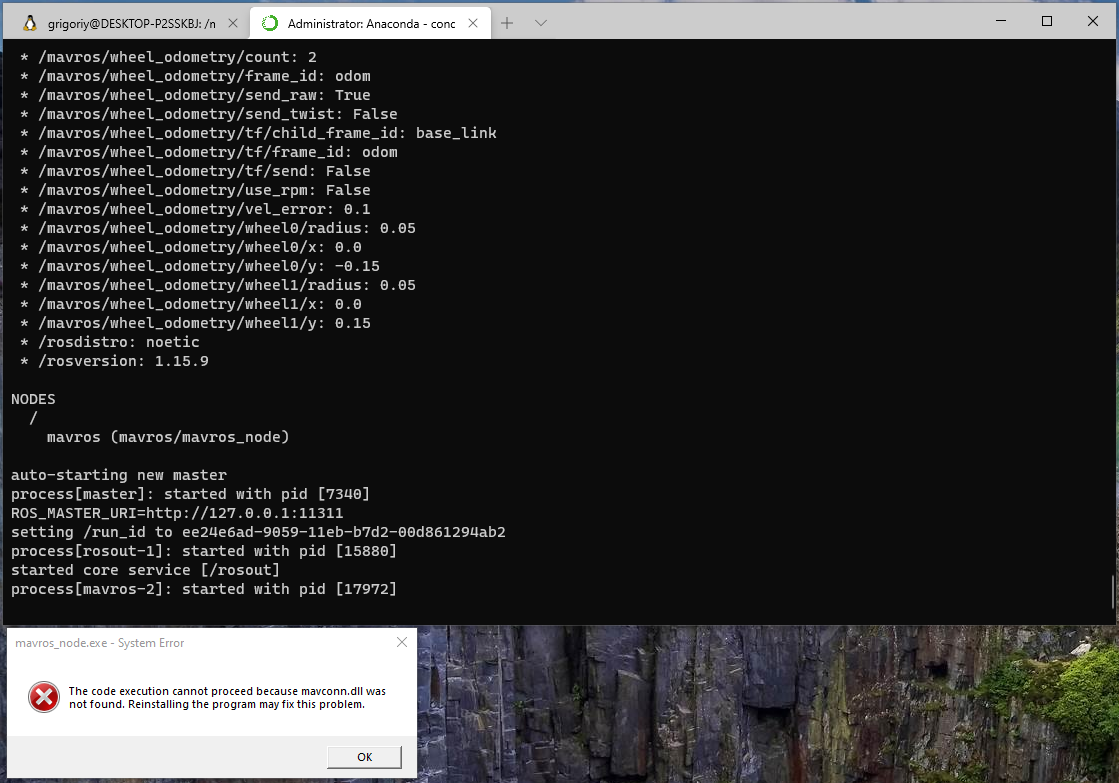Click the green Anaconda ring icon on the active tab
The height and width of the screenshot is (783, 1119).
pyautogui.click(x=269, y=20)
